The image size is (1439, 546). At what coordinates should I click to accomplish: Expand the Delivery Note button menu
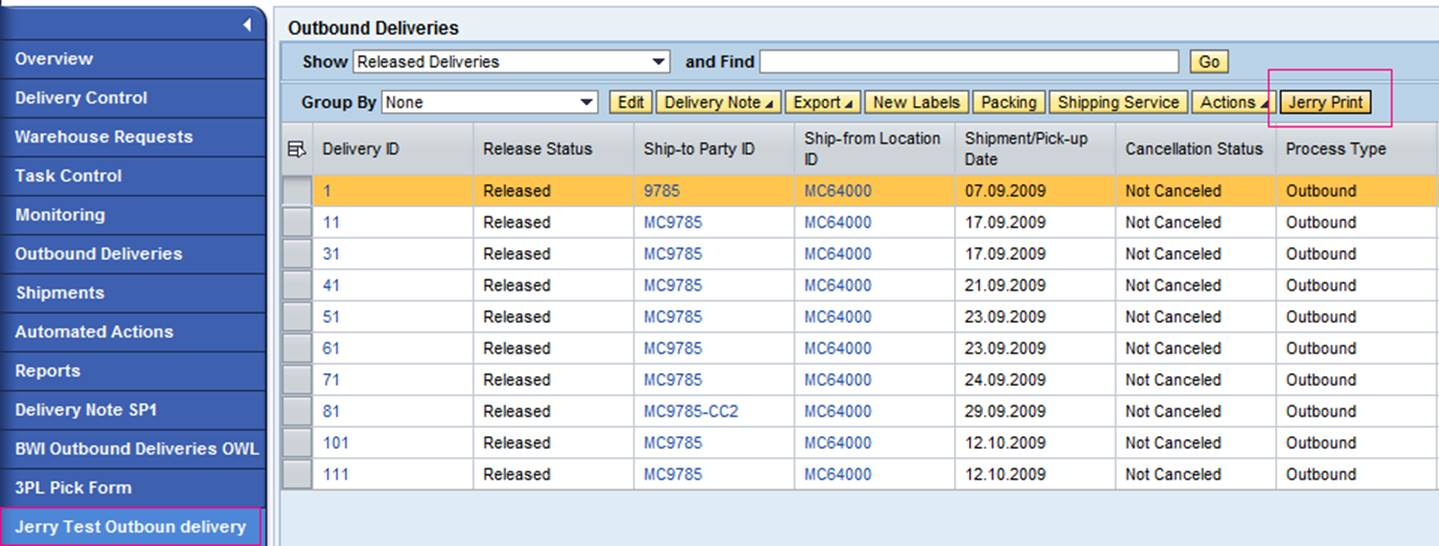click(x=719, y=102)
